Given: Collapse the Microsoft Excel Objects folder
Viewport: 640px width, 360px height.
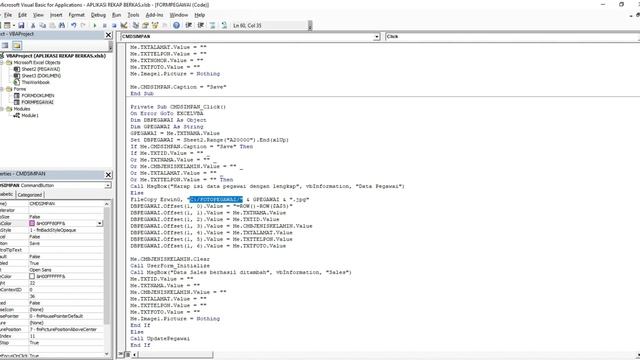Looking at the screenshot, I should [x=2, y=63].
